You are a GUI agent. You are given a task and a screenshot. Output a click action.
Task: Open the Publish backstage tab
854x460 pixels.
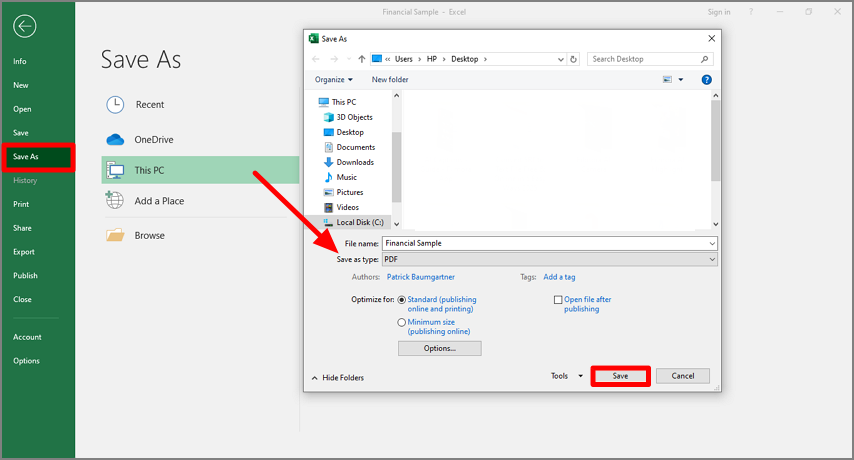(25, 275)
